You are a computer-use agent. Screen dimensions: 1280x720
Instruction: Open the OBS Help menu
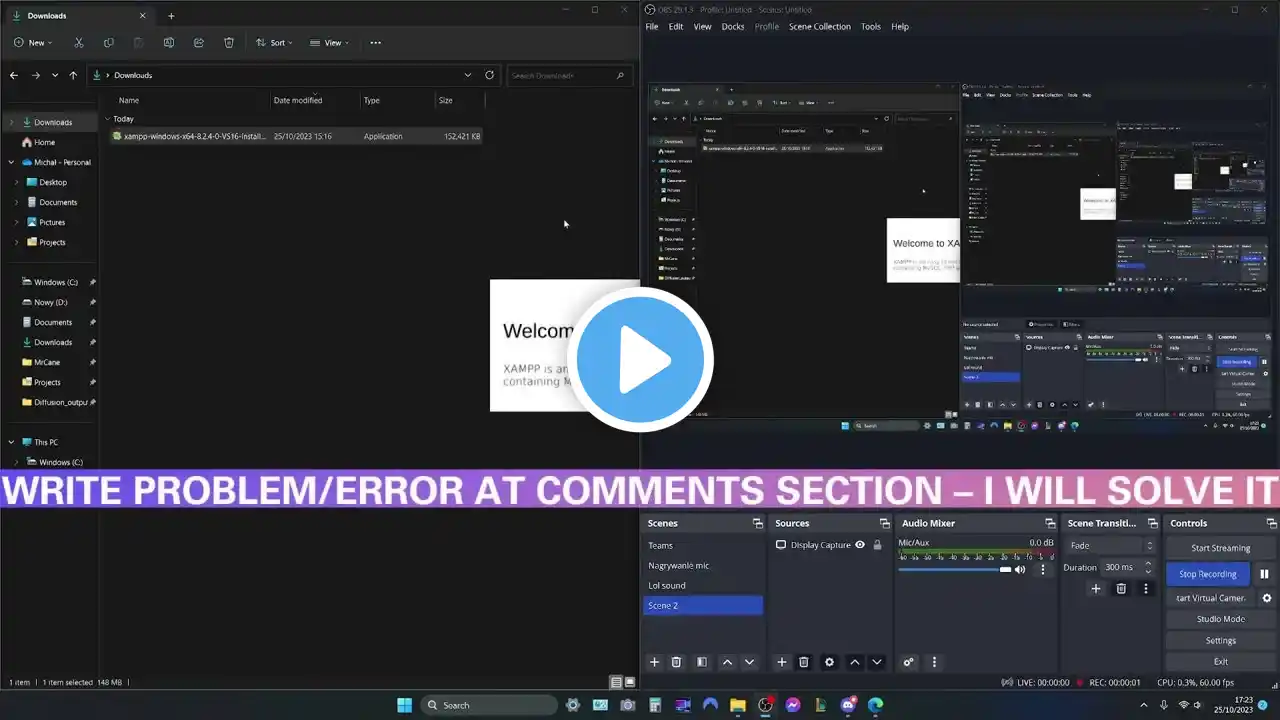pyautogui.click(x=900, y=27)
